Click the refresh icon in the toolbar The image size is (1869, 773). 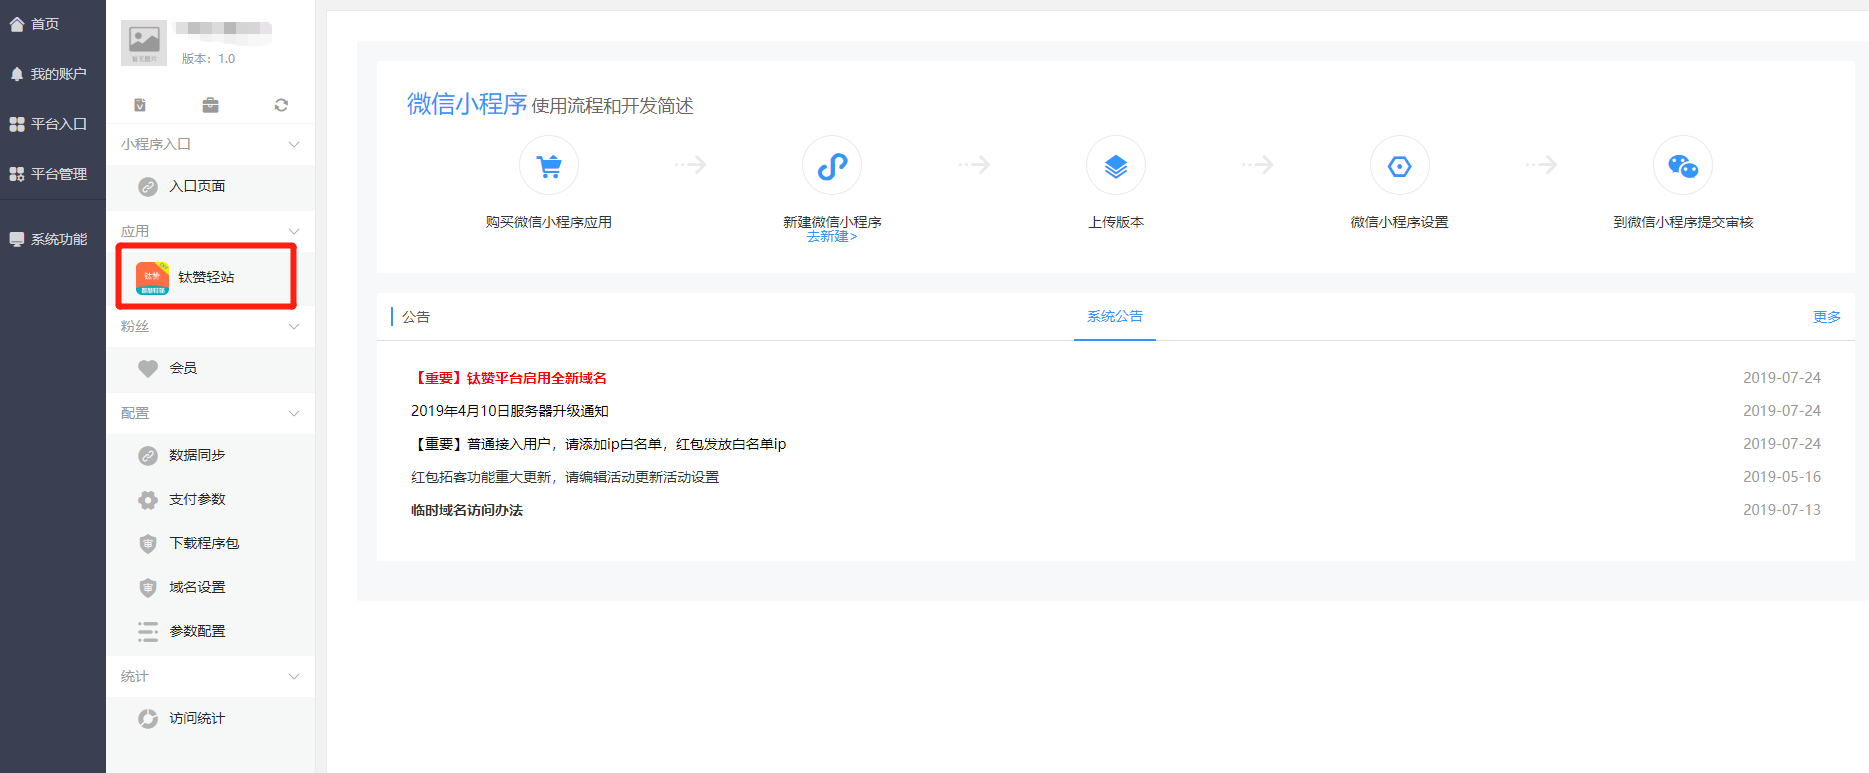coord(281,105)
